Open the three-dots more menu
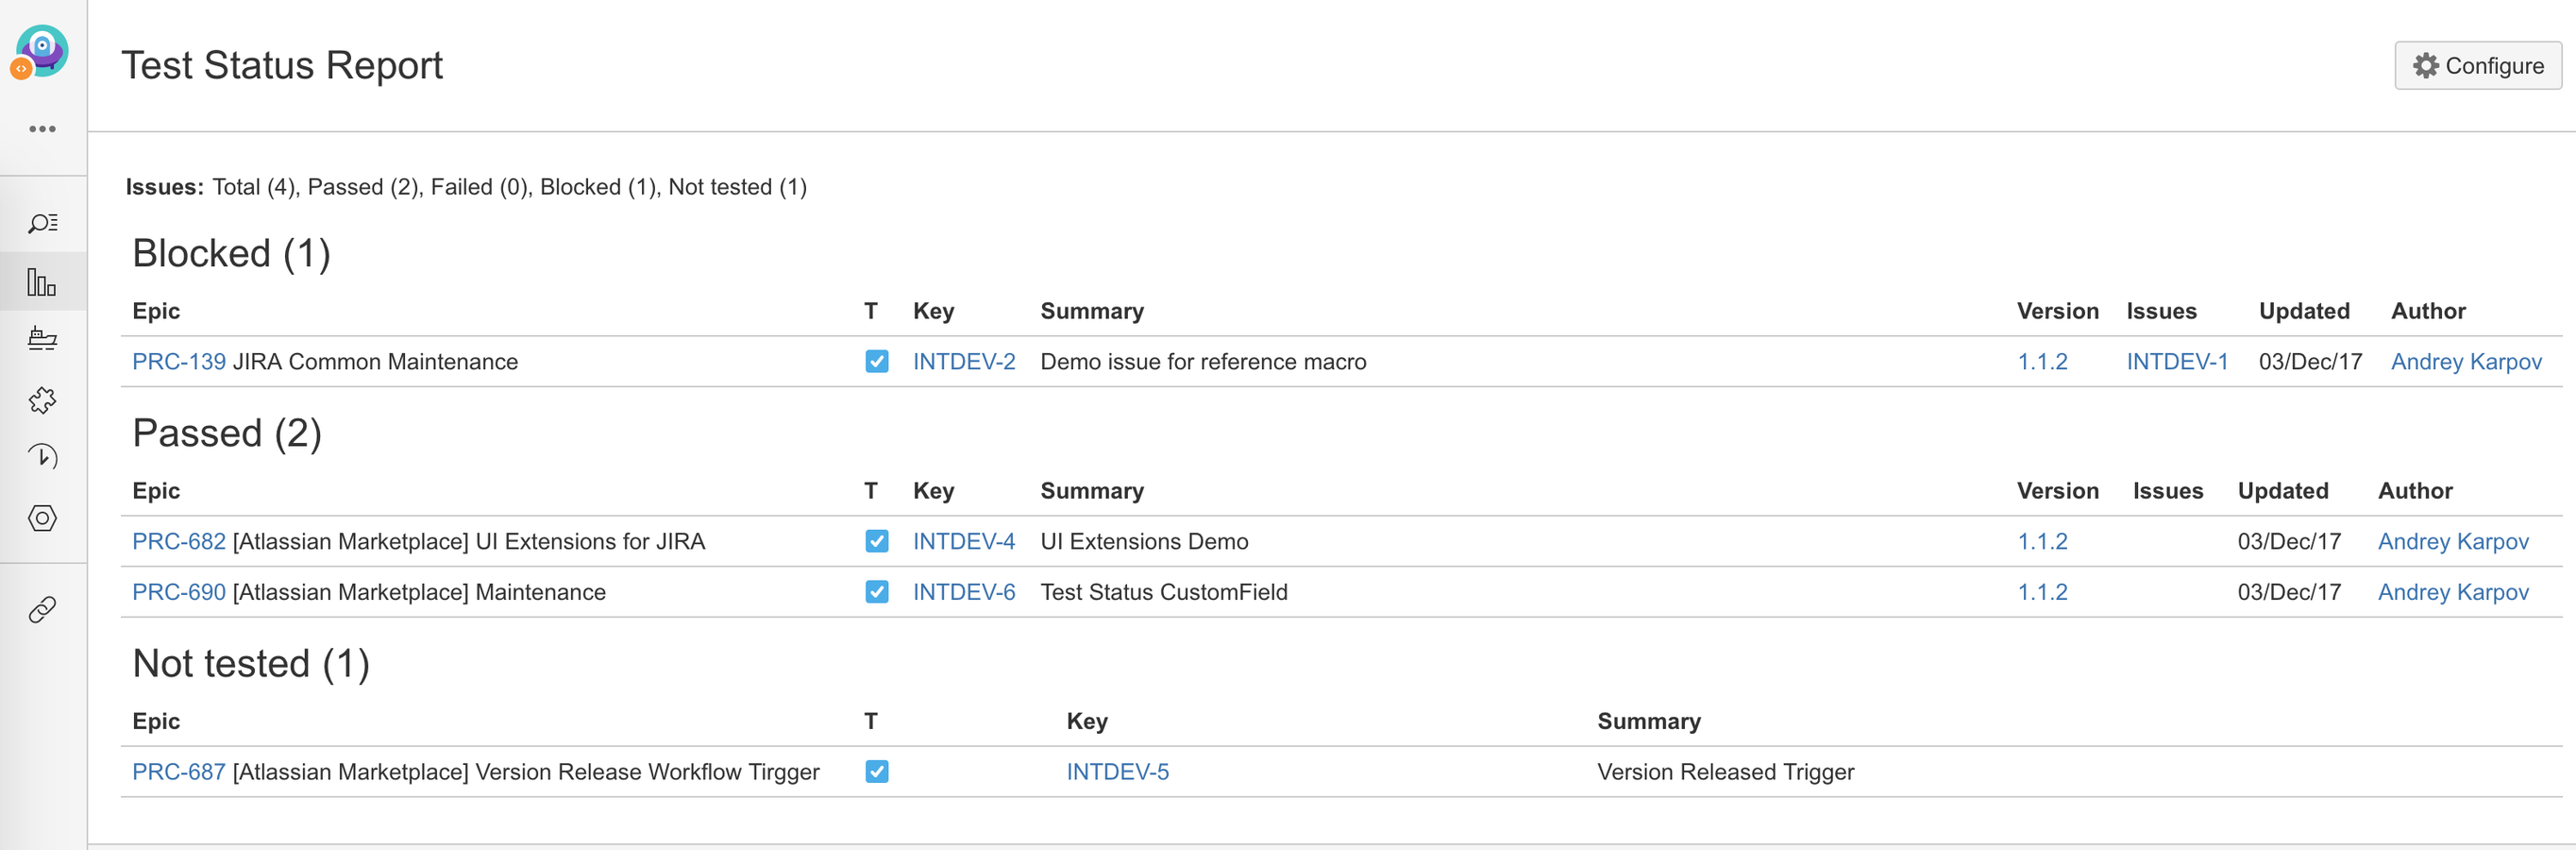Viewport: 2576px width, 850px height. [42, 129]
